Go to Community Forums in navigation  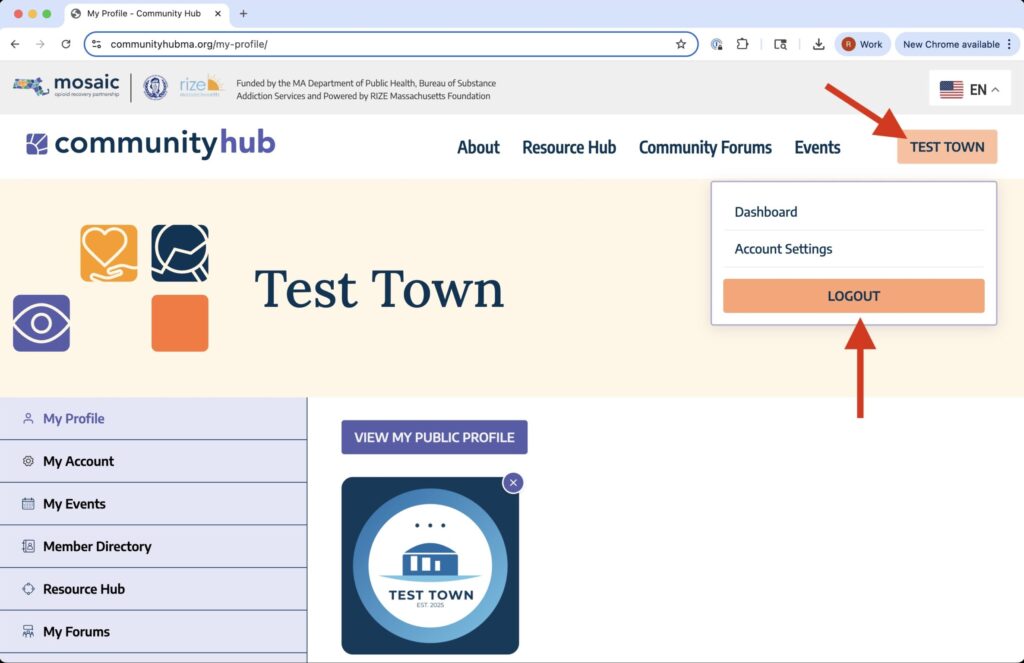pos(705,147)
